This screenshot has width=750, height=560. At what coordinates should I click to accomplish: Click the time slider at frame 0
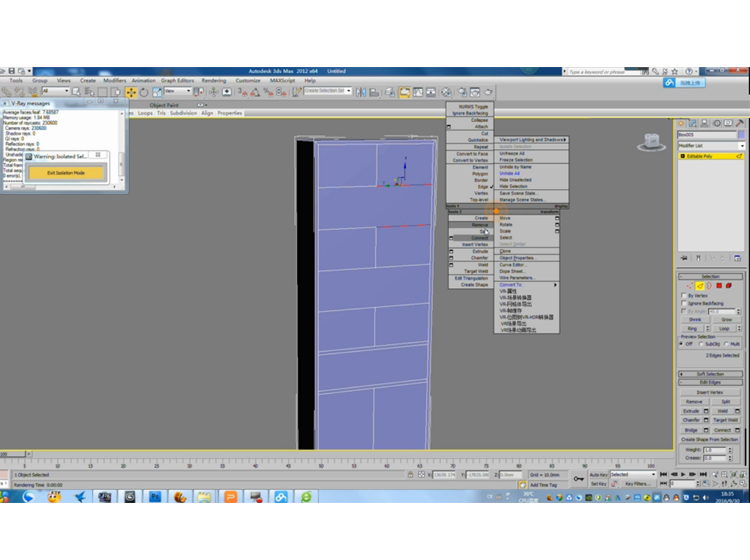[13, 454]
